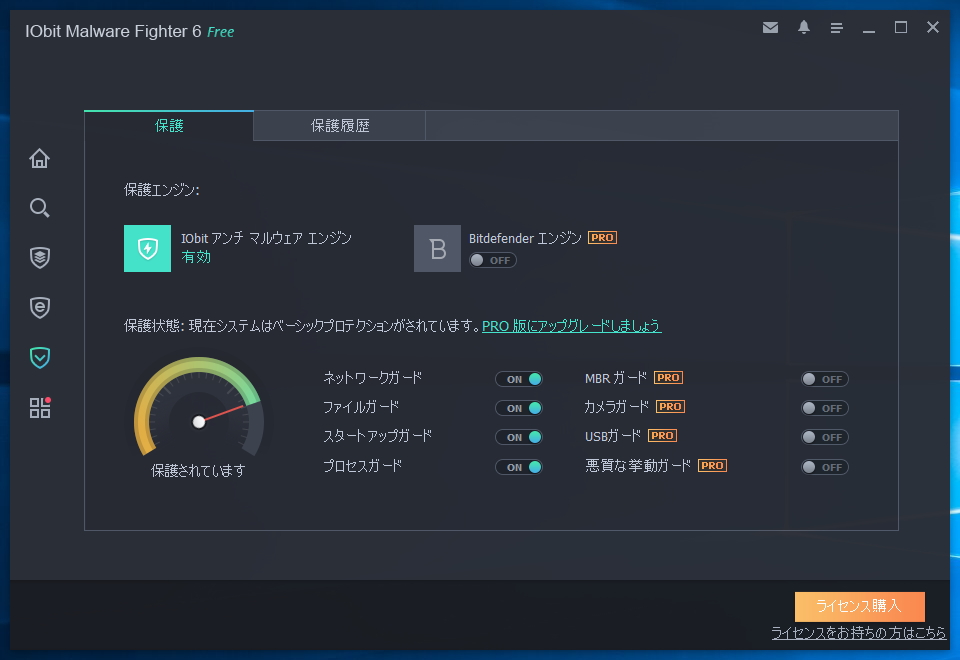This screenshot has height=660, width=960.
Task: Click the Bitdefender engine B icon
Action: coord(436,248)
